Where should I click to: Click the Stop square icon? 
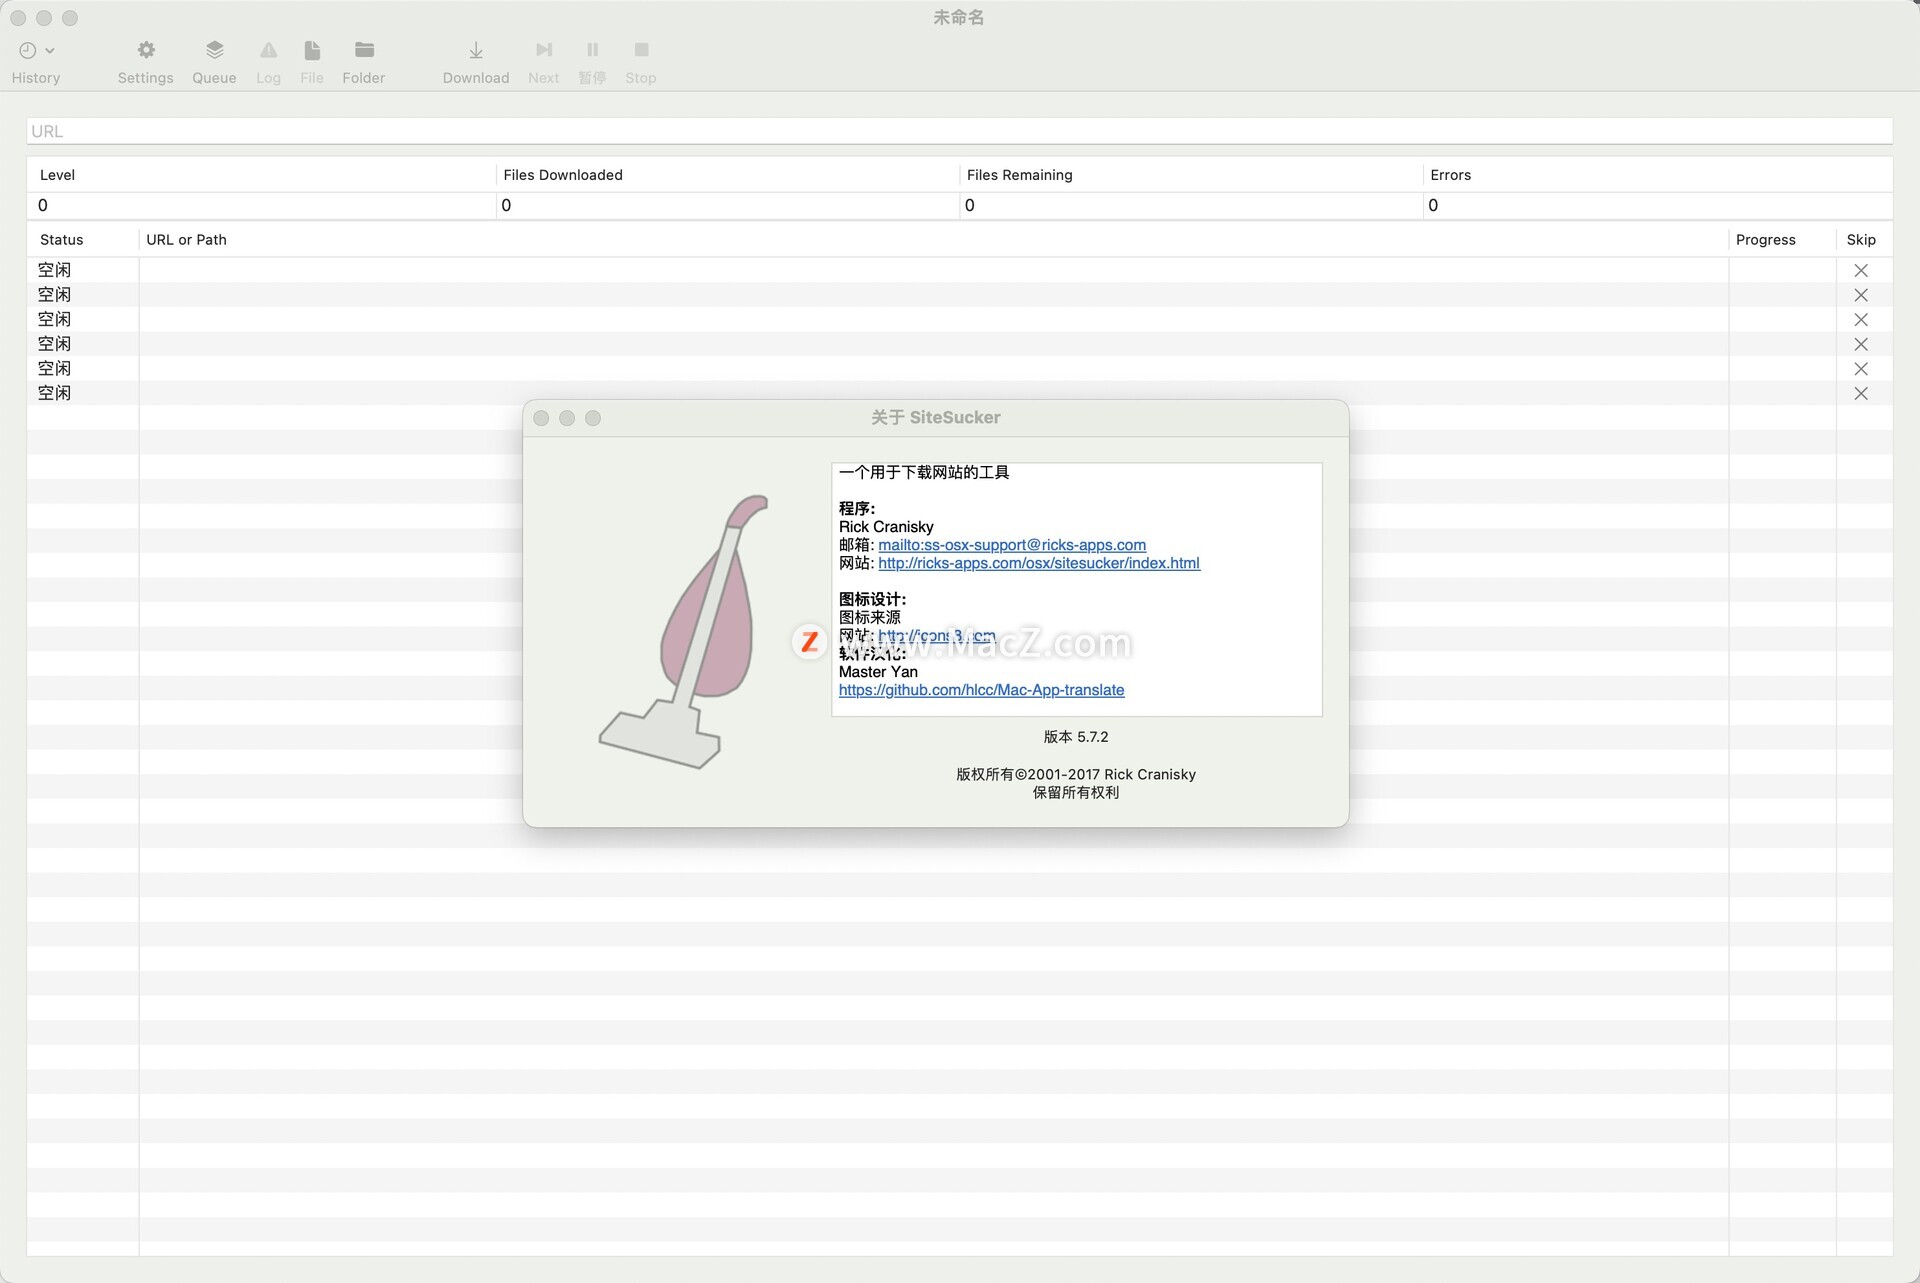coord(641,50)
